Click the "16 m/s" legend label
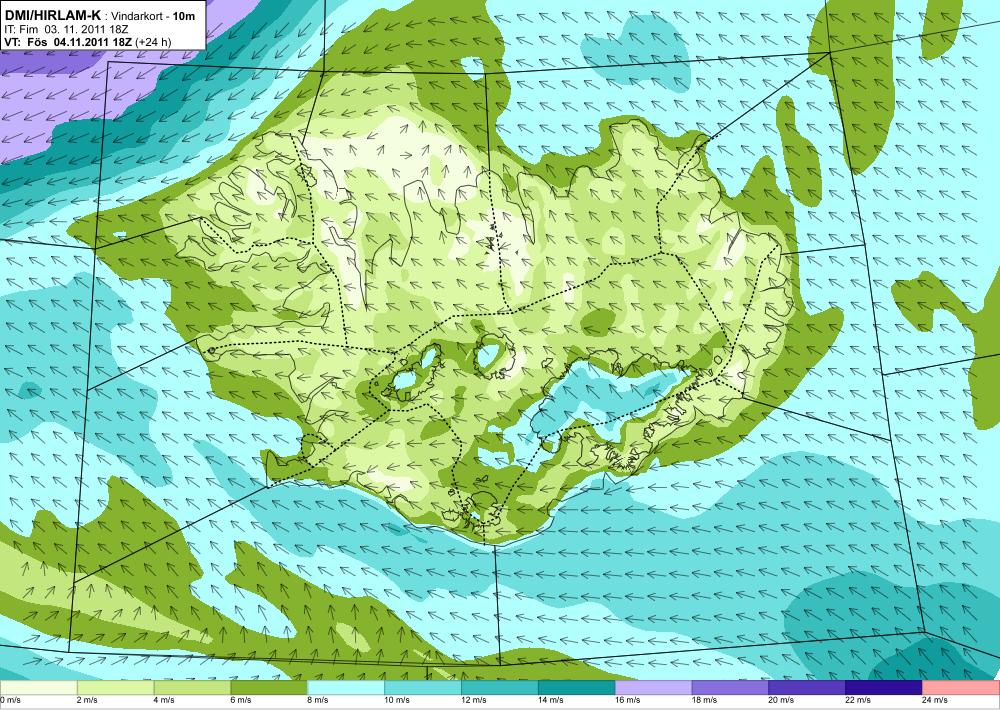Screen dimensions: 1000x710 627,700
